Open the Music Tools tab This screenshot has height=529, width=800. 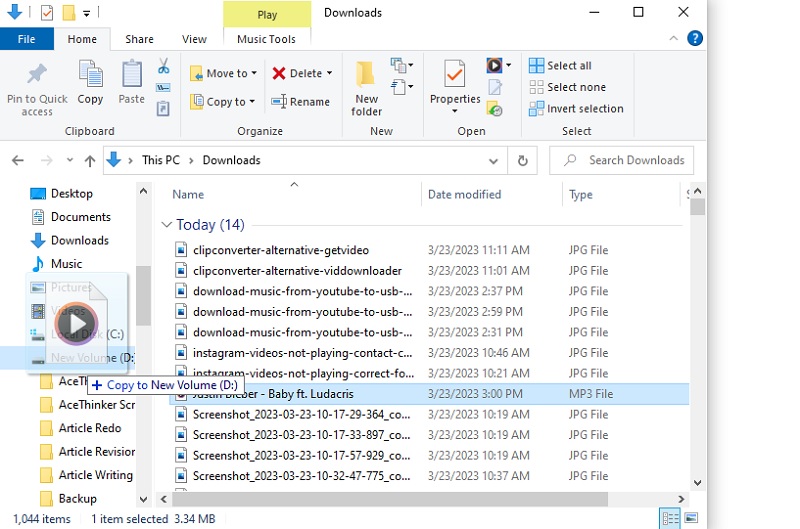pos(266,39)
